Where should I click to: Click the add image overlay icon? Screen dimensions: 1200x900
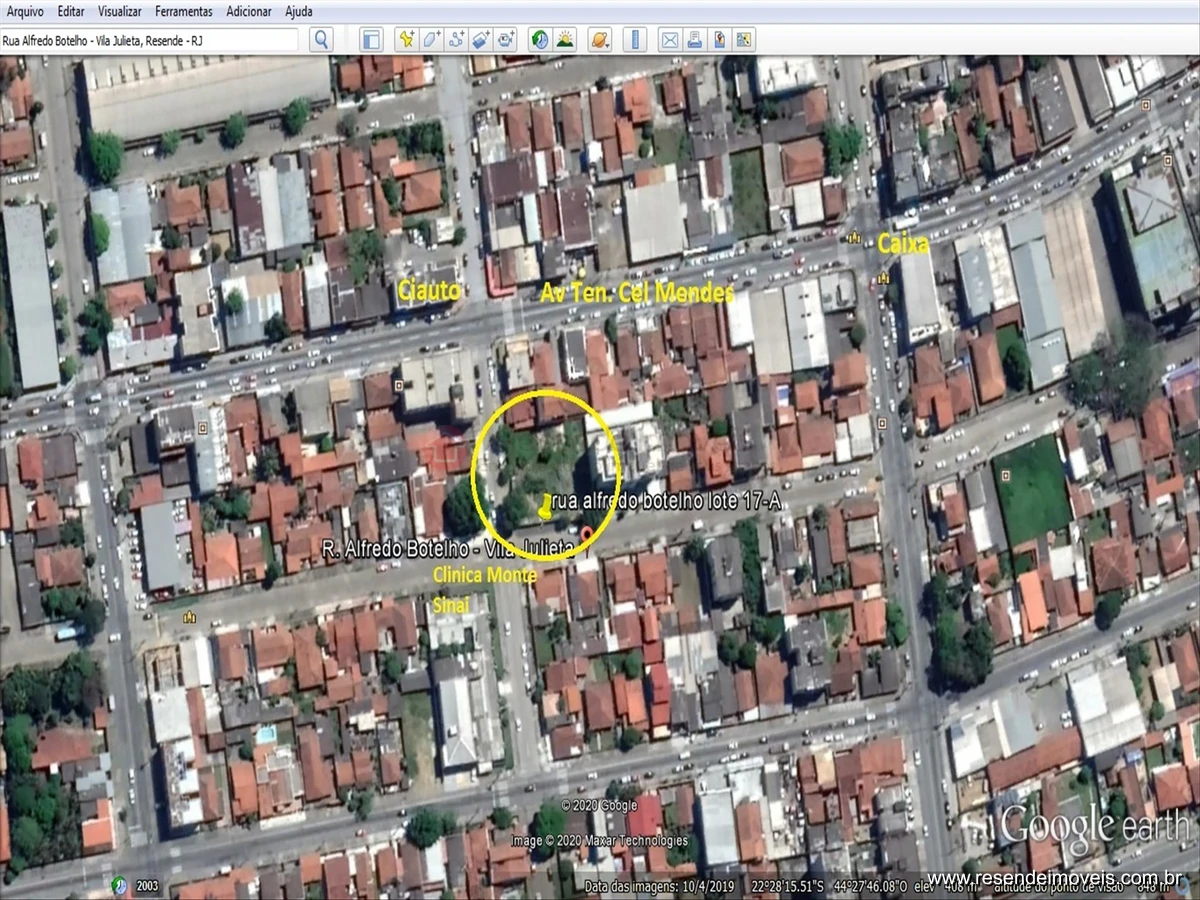(x=481, y=40)
